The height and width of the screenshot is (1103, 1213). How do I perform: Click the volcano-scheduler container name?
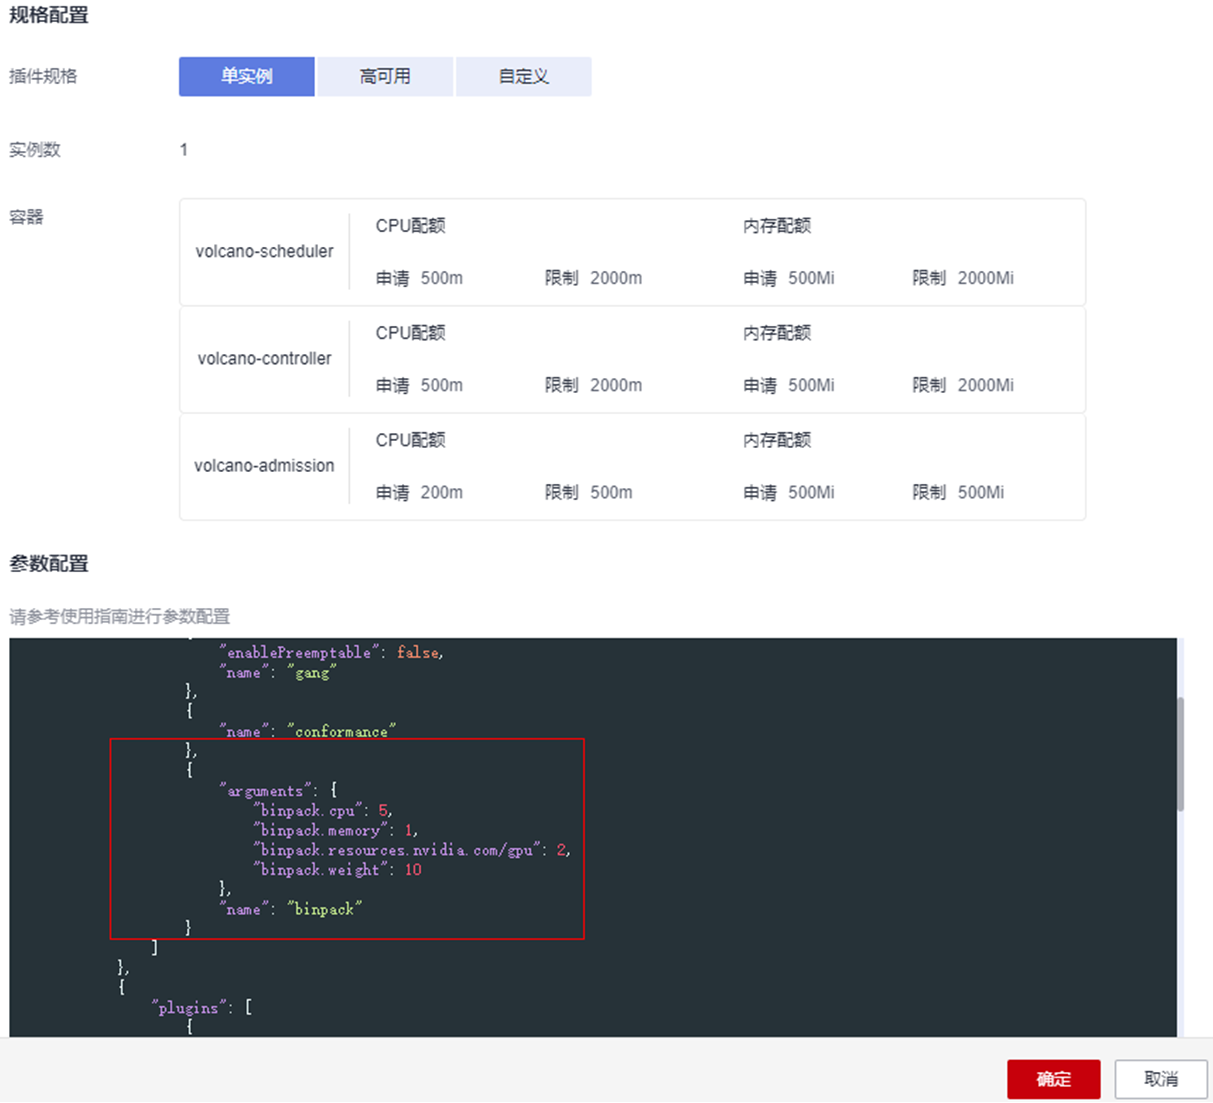[264, 251]
